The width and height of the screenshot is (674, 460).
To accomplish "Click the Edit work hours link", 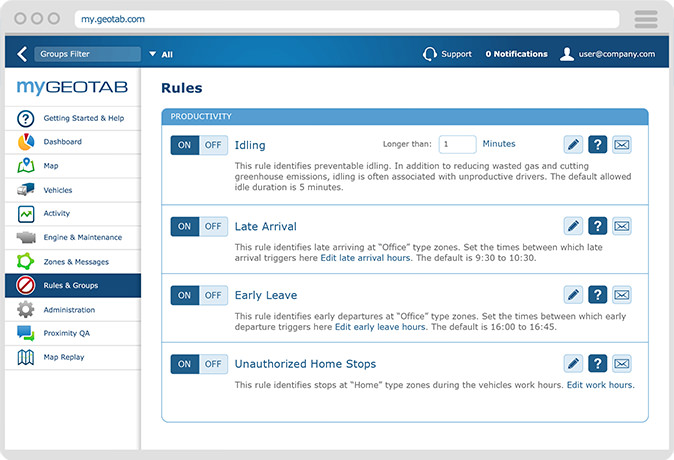I will click(x=600, y=385).
